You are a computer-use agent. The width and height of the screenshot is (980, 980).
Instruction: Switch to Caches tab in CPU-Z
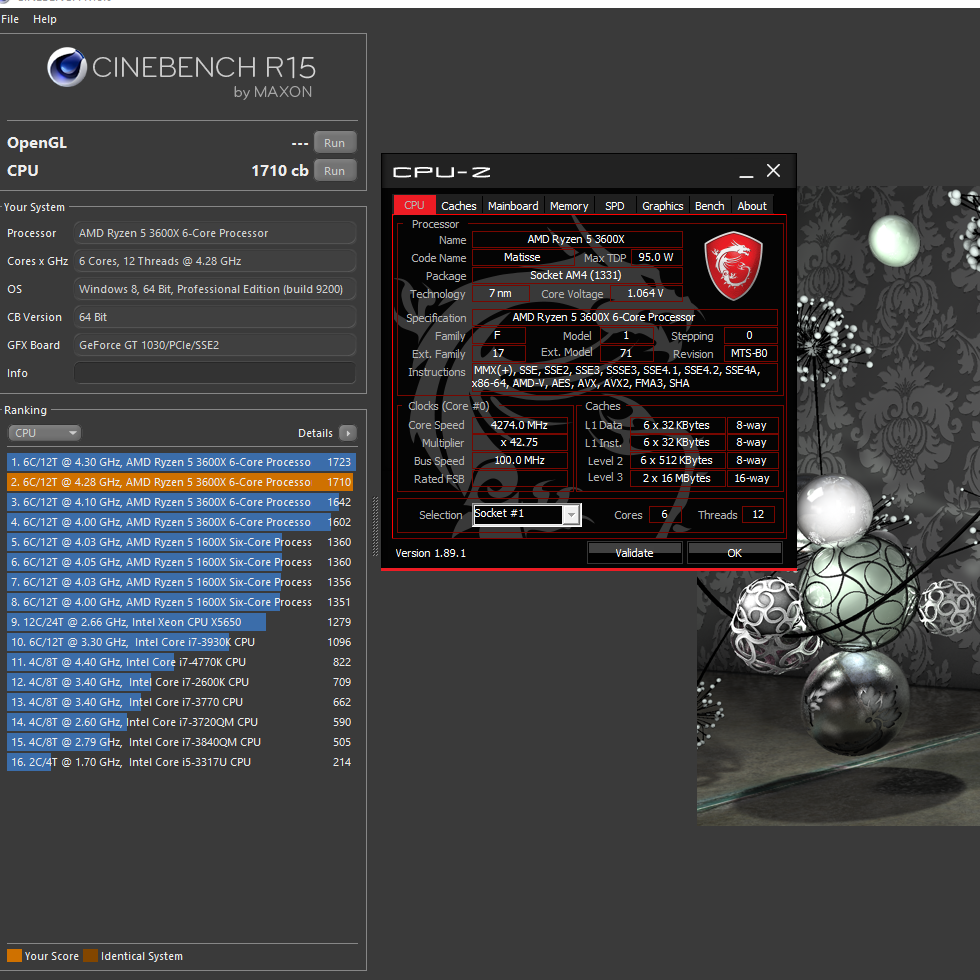click(x=459, y=206)
